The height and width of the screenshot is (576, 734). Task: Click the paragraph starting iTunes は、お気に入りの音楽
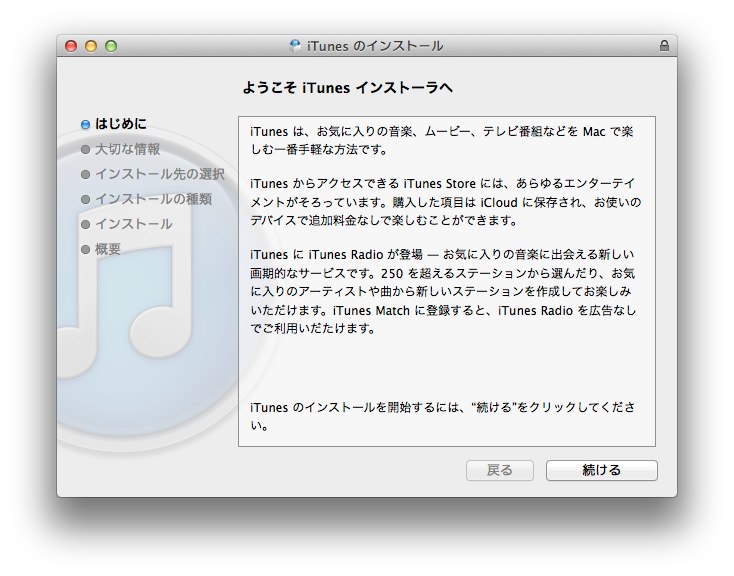point(442,140)
